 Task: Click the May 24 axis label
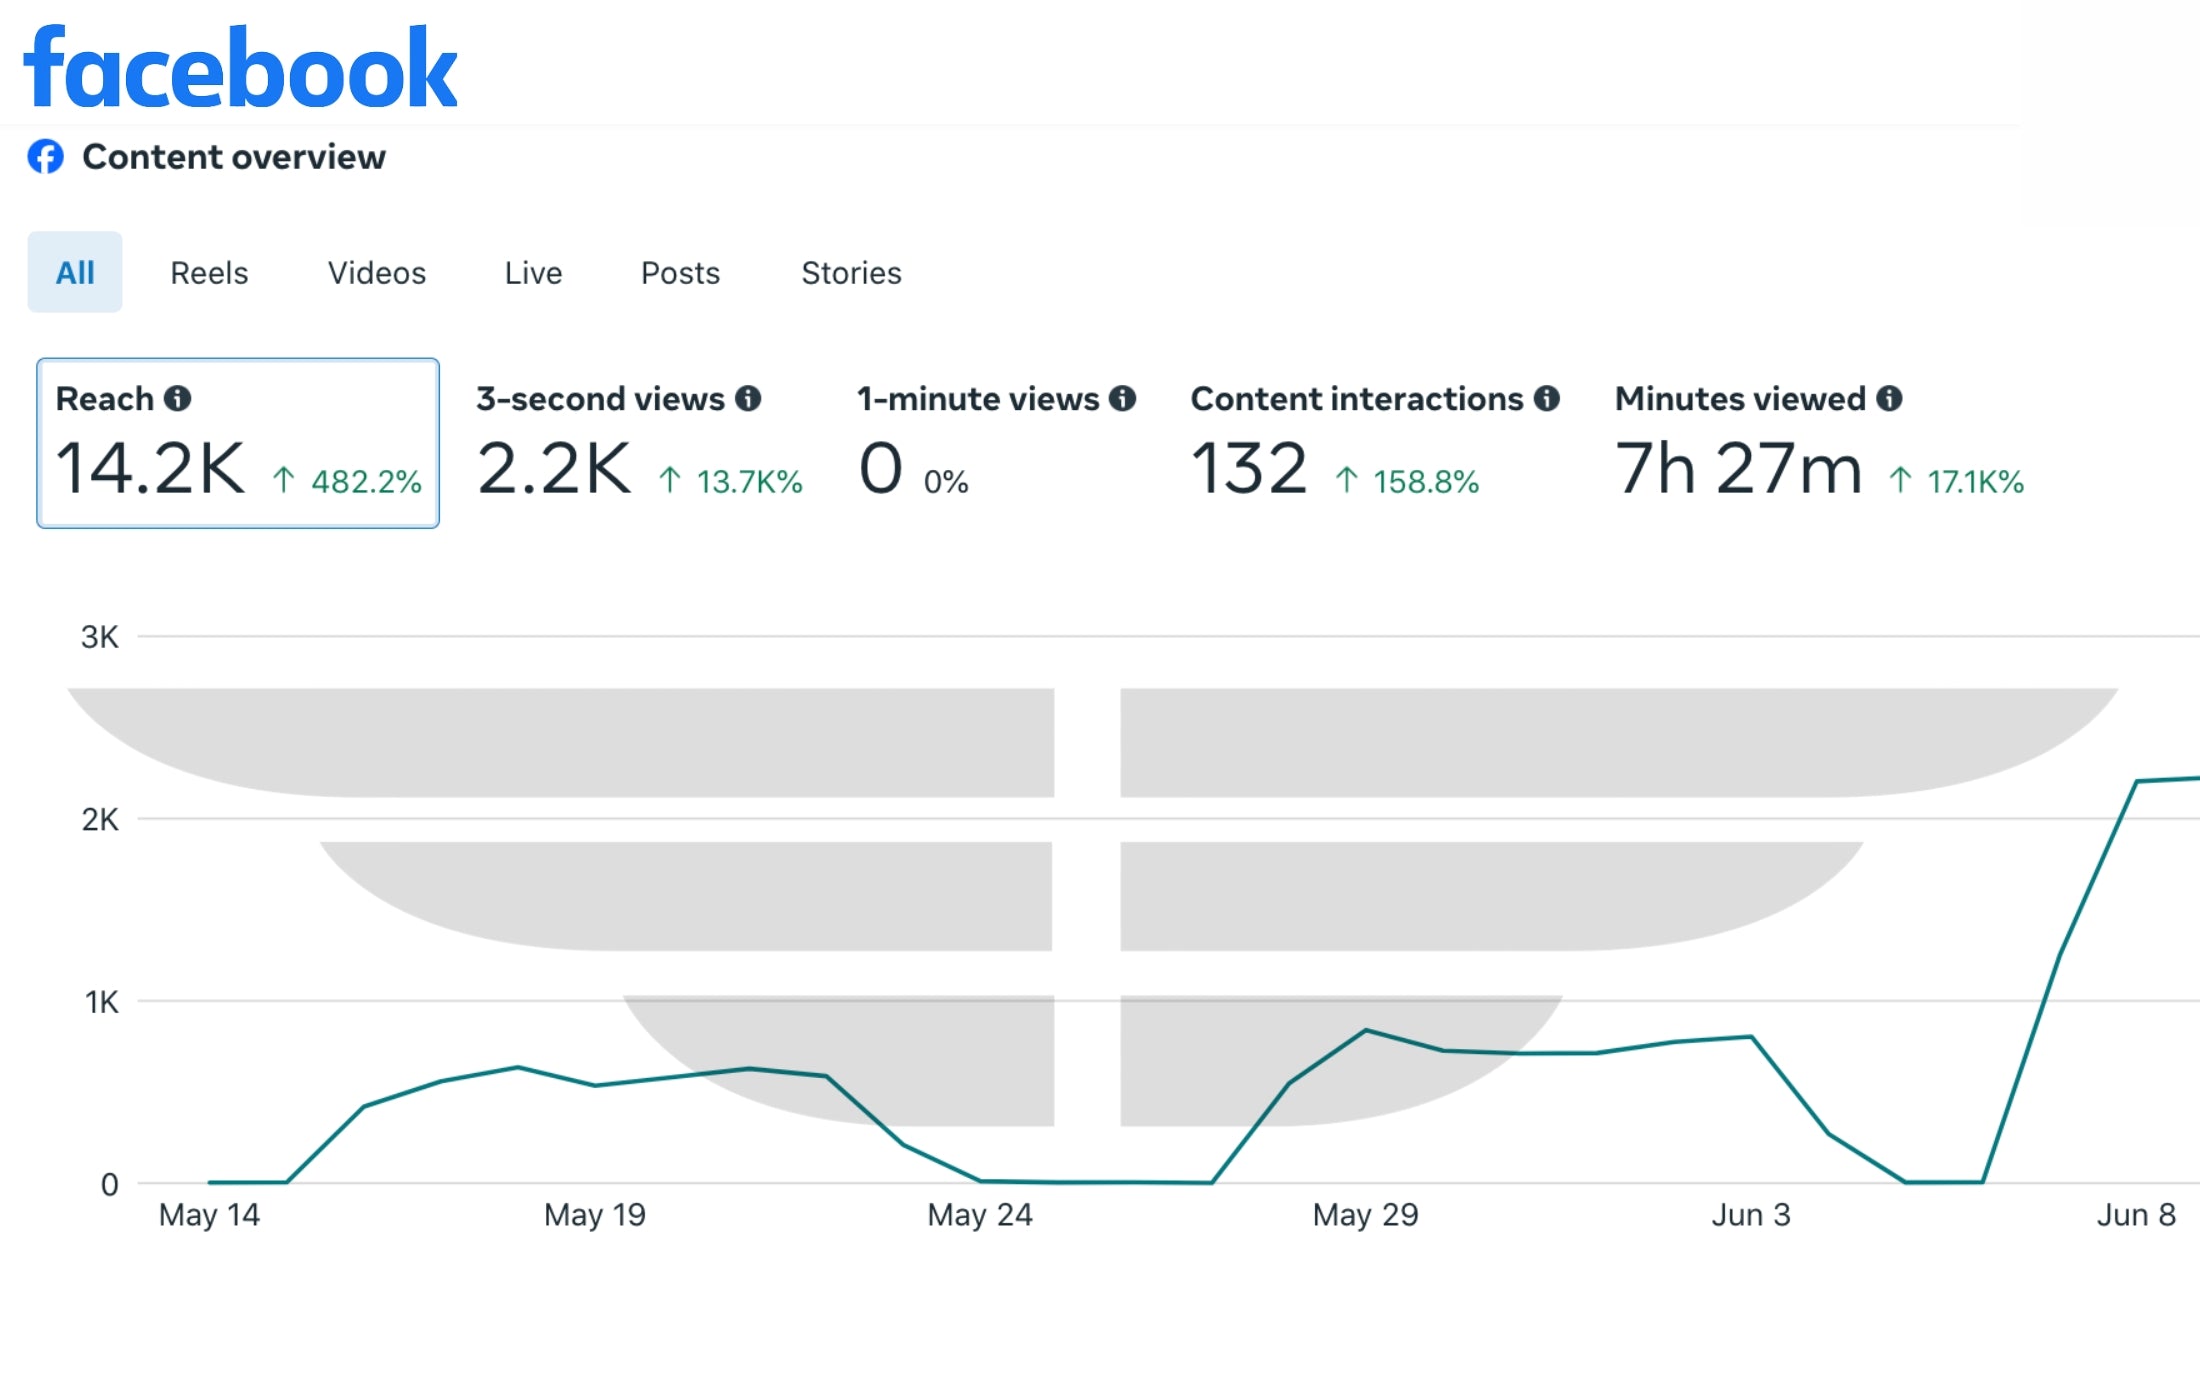coord(980,1215)
